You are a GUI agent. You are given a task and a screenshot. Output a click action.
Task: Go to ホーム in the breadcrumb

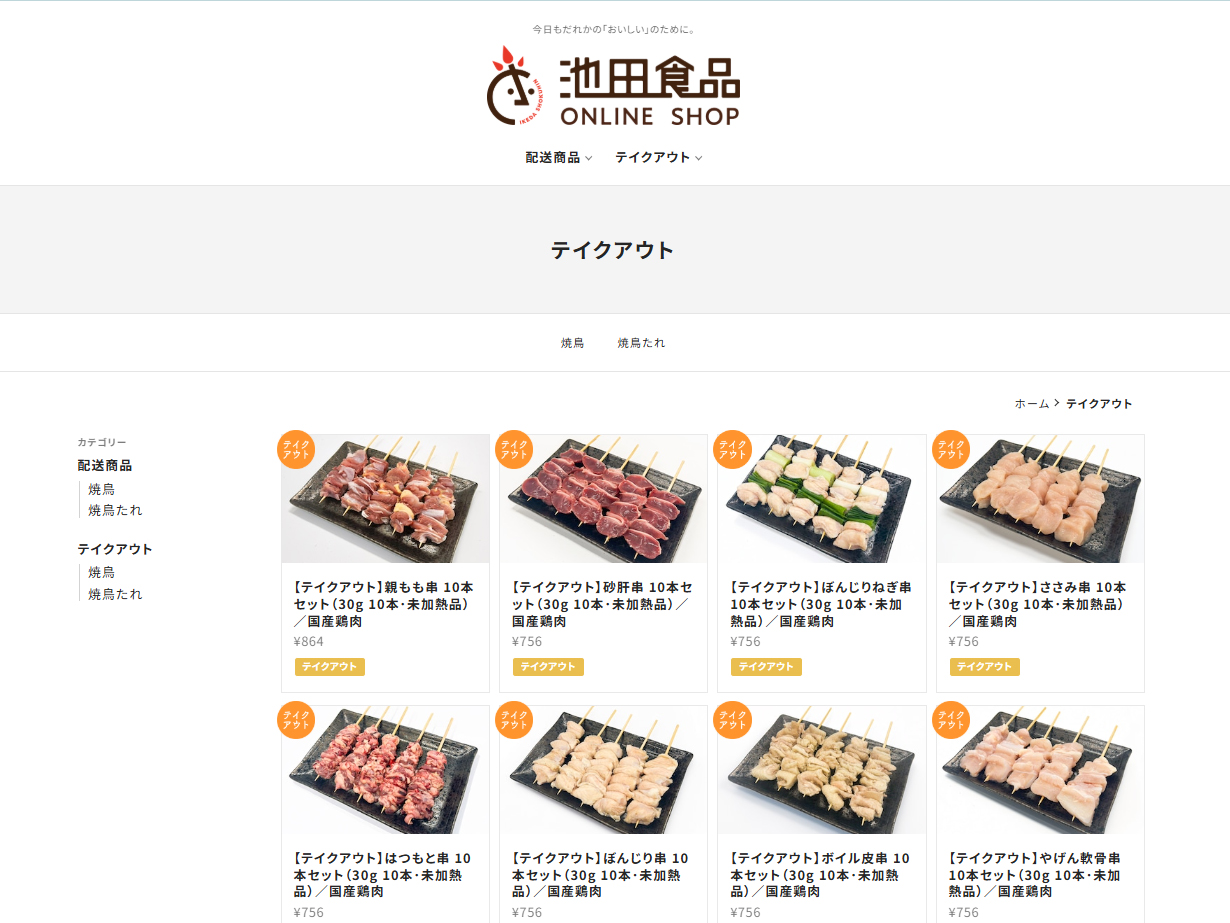click(1032, 404)
